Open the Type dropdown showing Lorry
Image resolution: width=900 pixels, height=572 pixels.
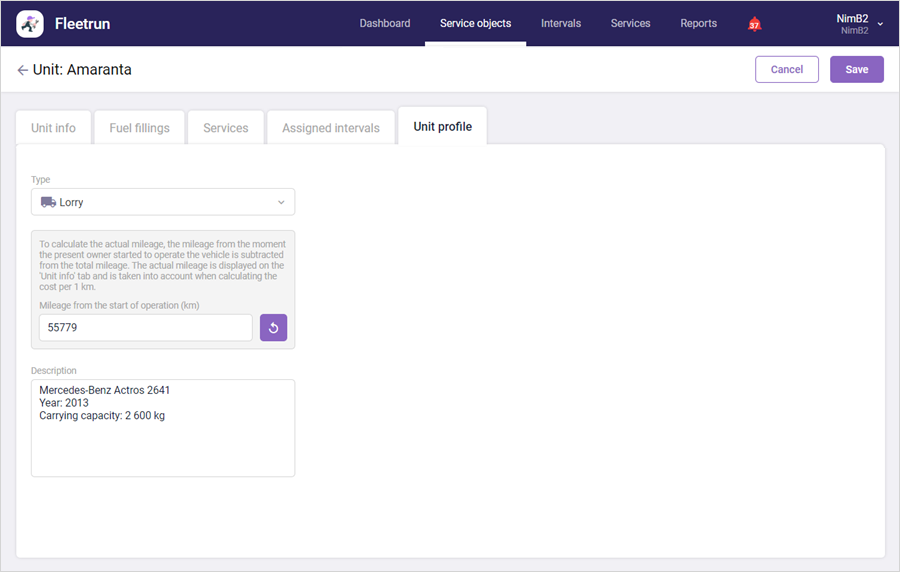pyautogui.click(x=163, y=202)
